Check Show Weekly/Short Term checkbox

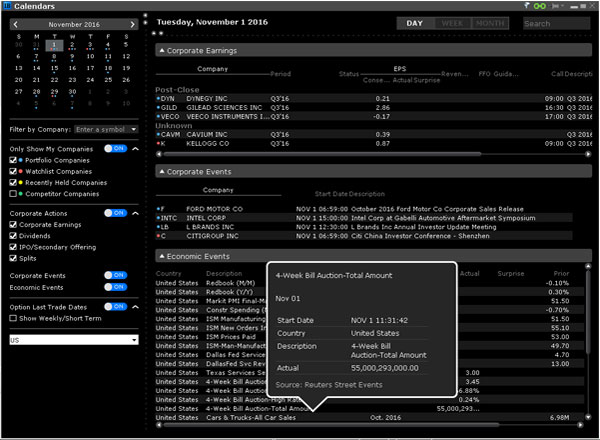(13, 318)
